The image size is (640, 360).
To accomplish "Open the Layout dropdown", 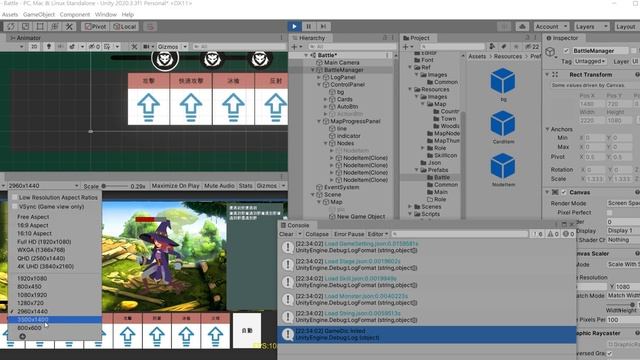I will click(x=626, y=27).
